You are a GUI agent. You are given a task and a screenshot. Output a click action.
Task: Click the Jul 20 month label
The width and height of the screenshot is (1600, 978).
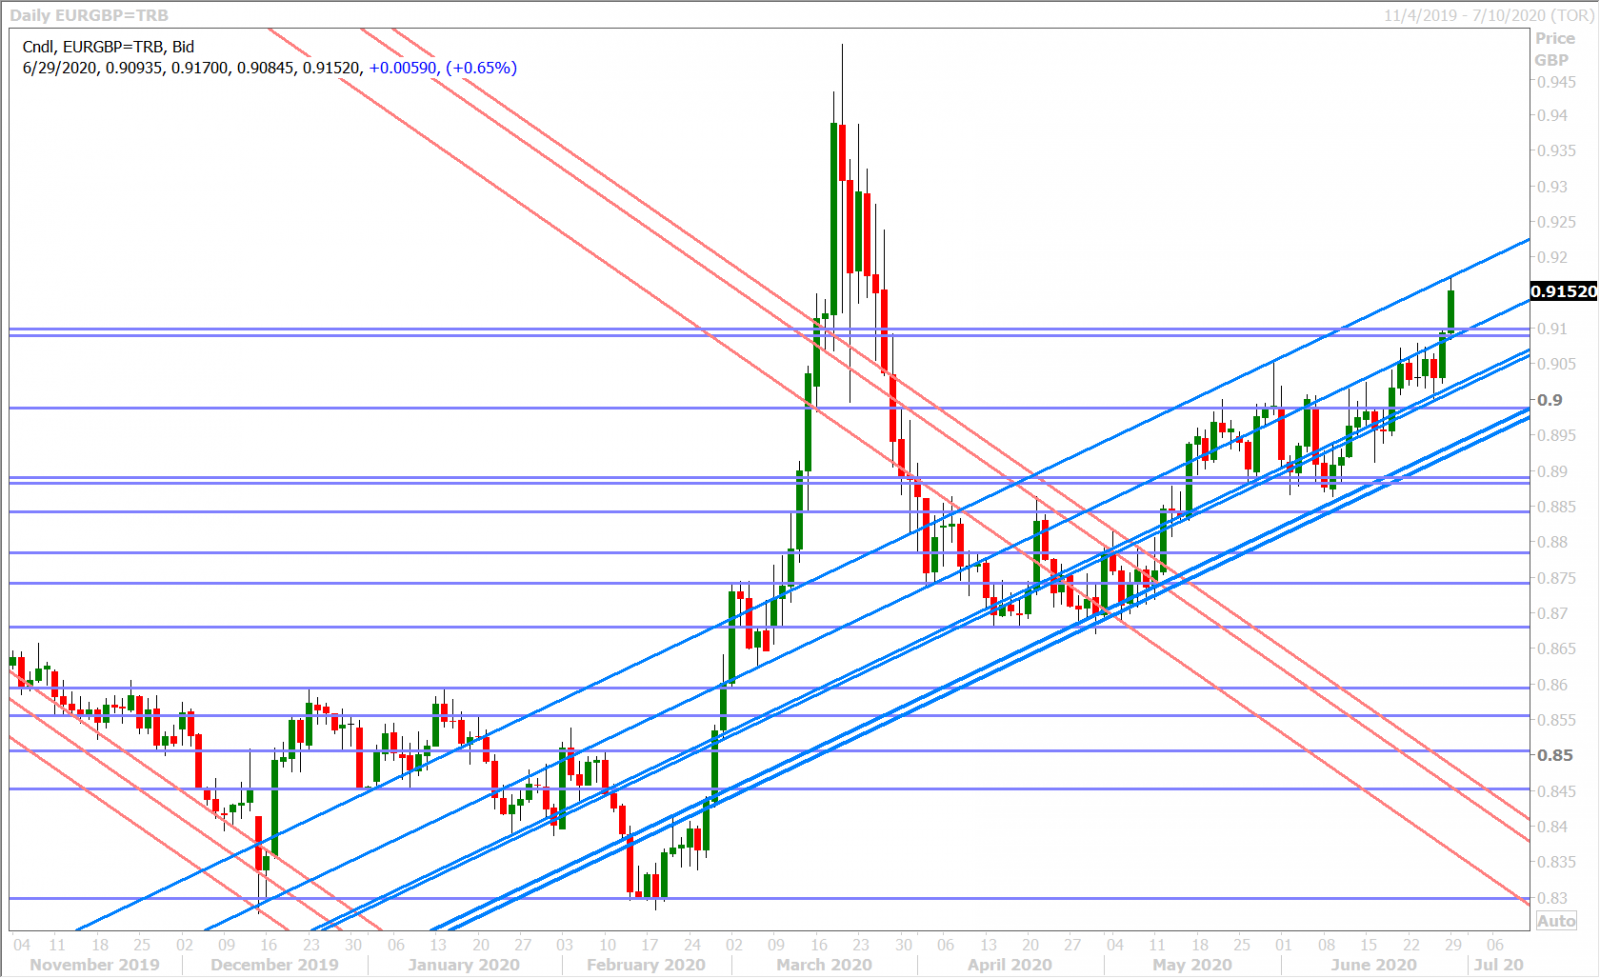[x=1499, y=965]
